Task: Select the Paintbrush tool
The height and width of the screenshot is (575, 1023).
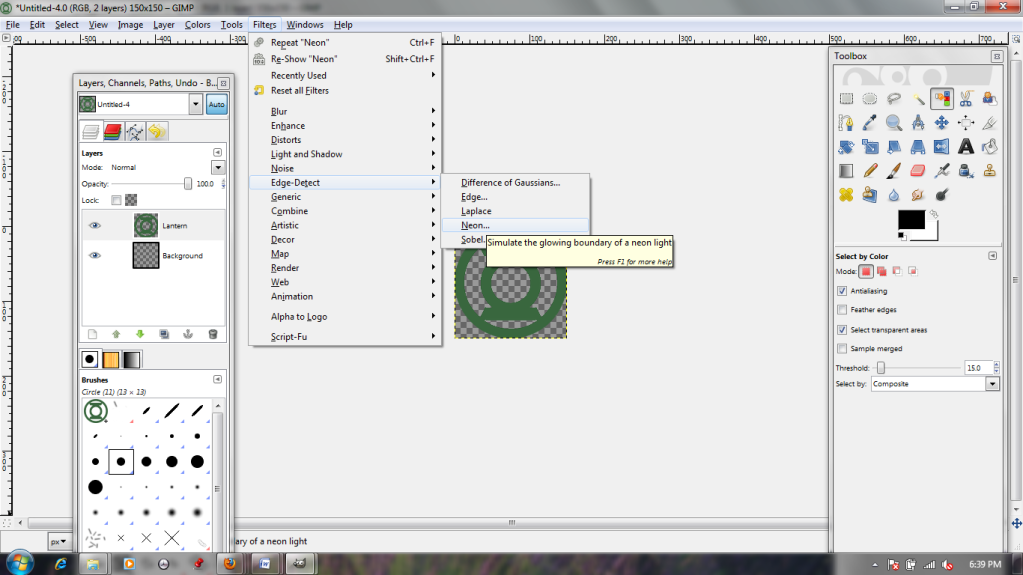Action: pyautogui.click(x=894, y=171)
